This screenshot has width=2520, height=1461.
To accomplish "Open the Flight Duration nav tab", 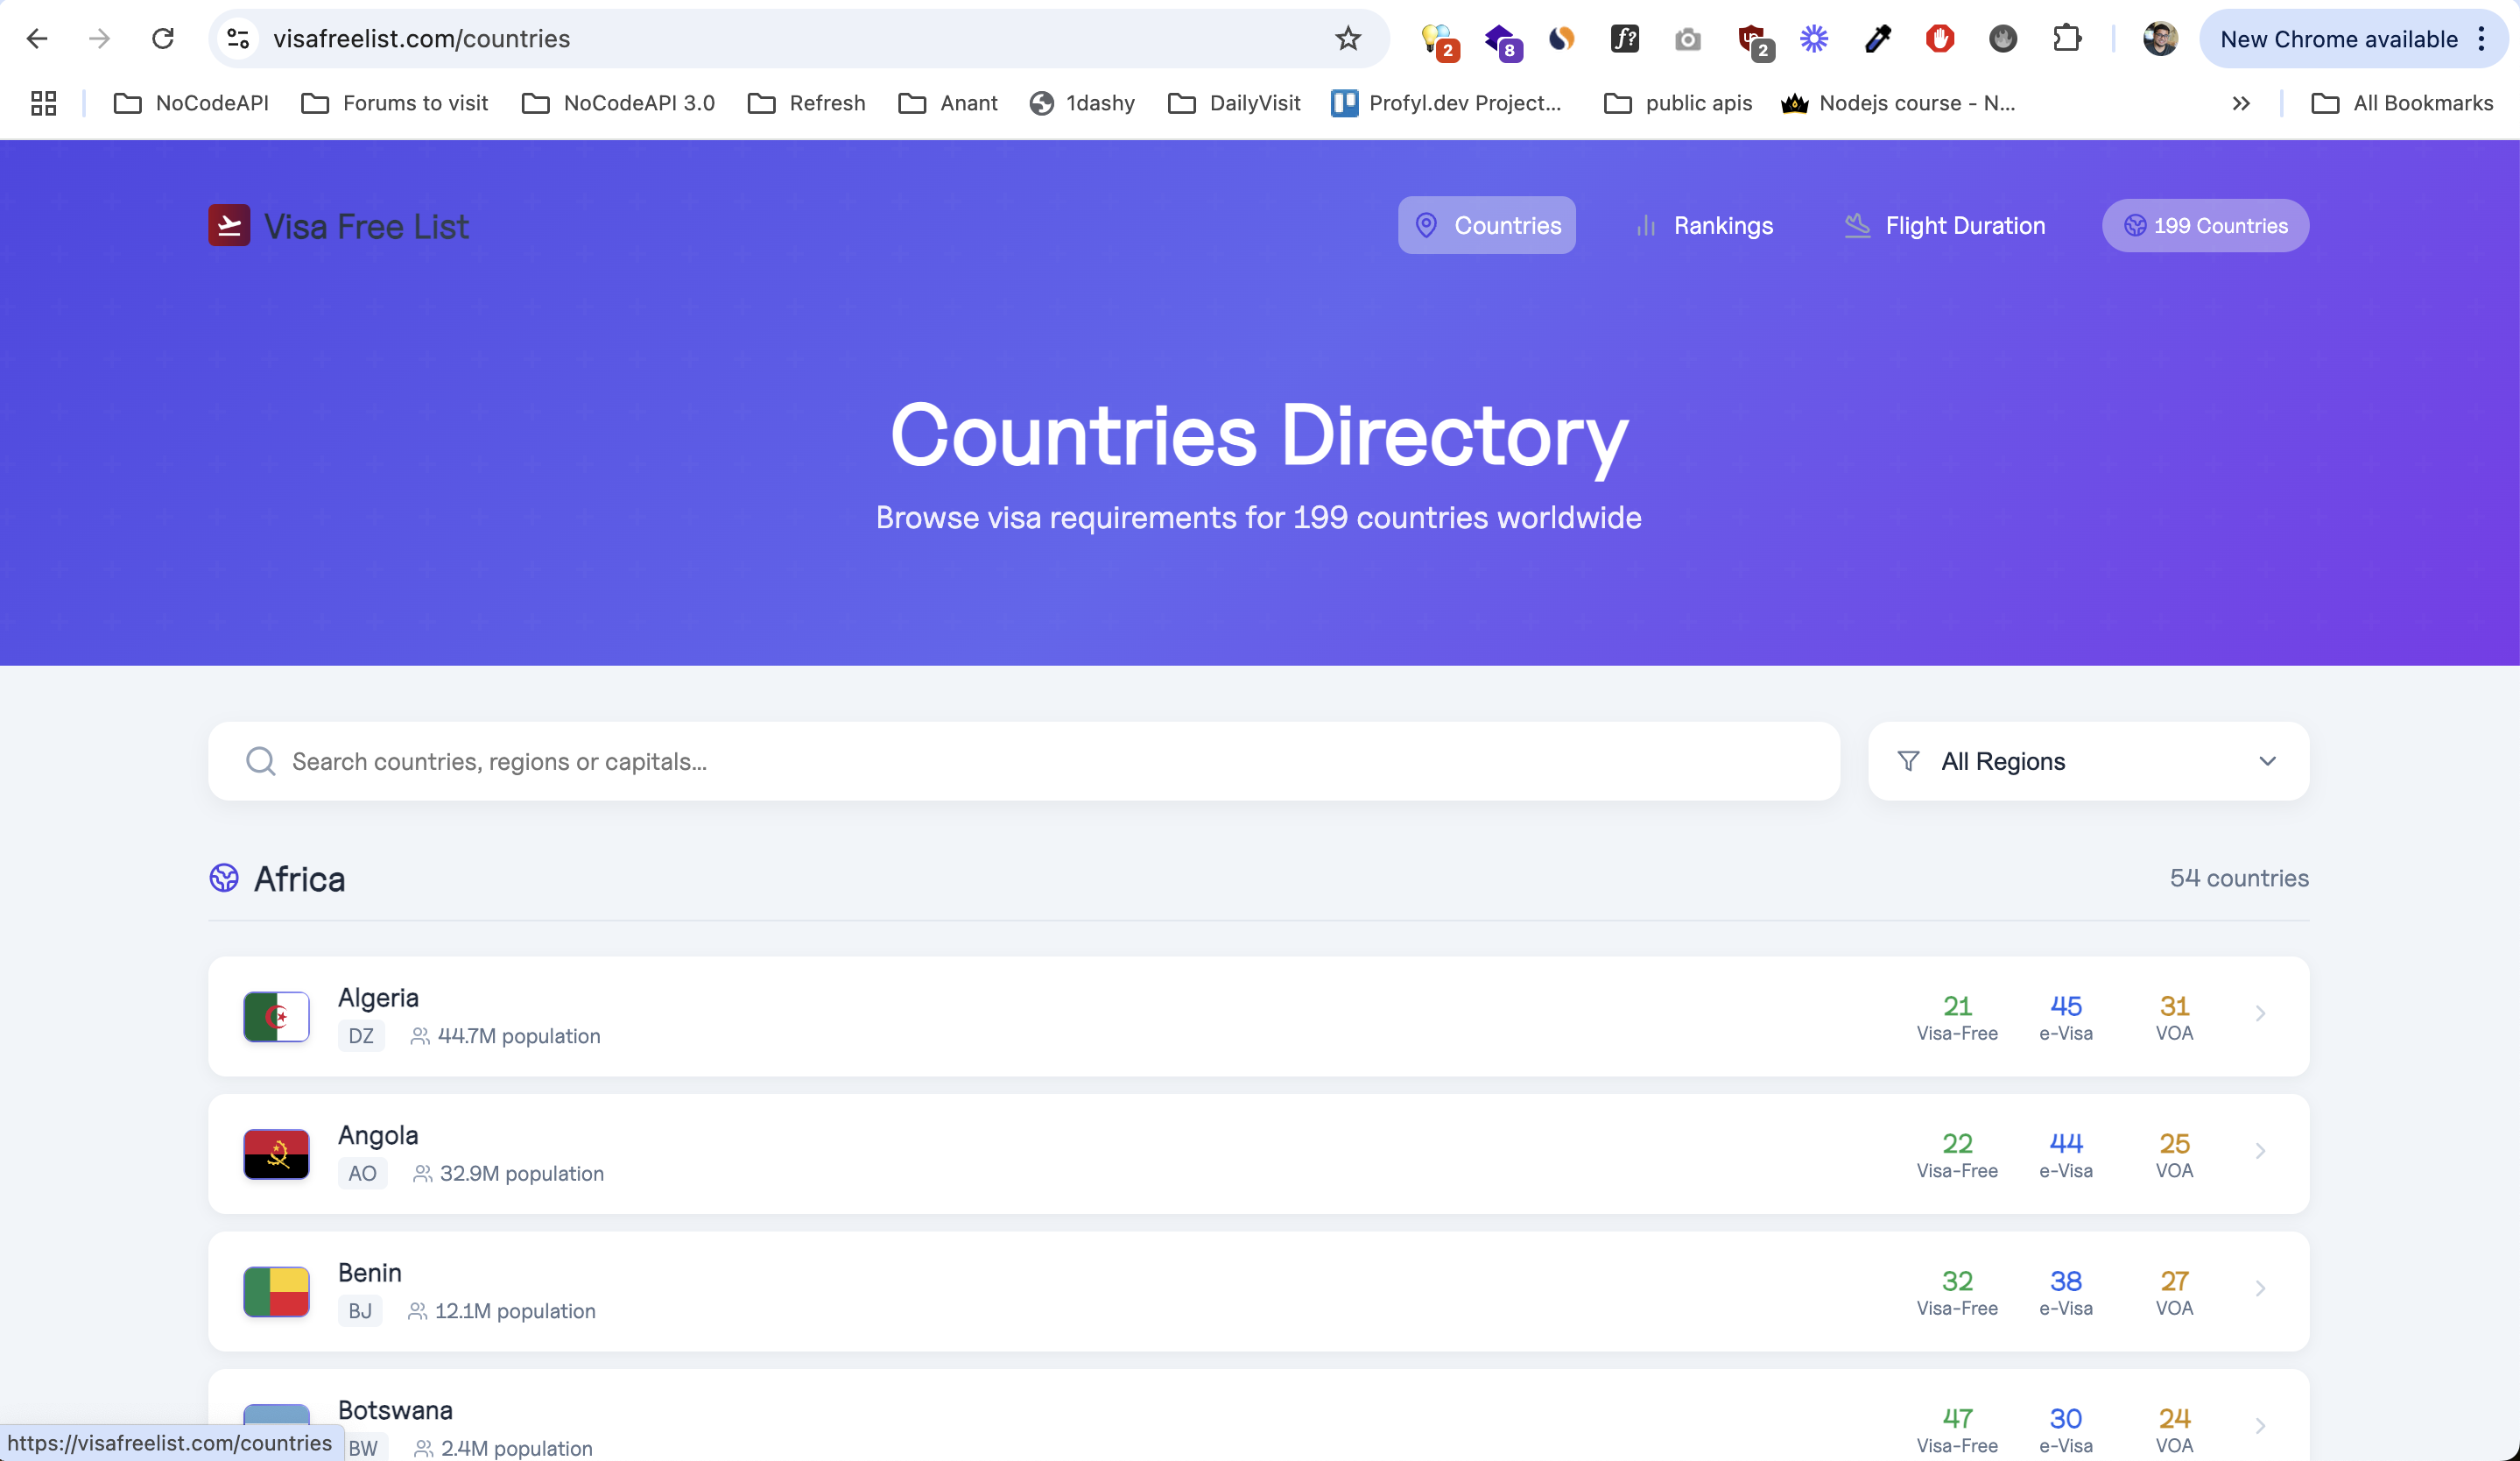I will [x=1944, y=226].
